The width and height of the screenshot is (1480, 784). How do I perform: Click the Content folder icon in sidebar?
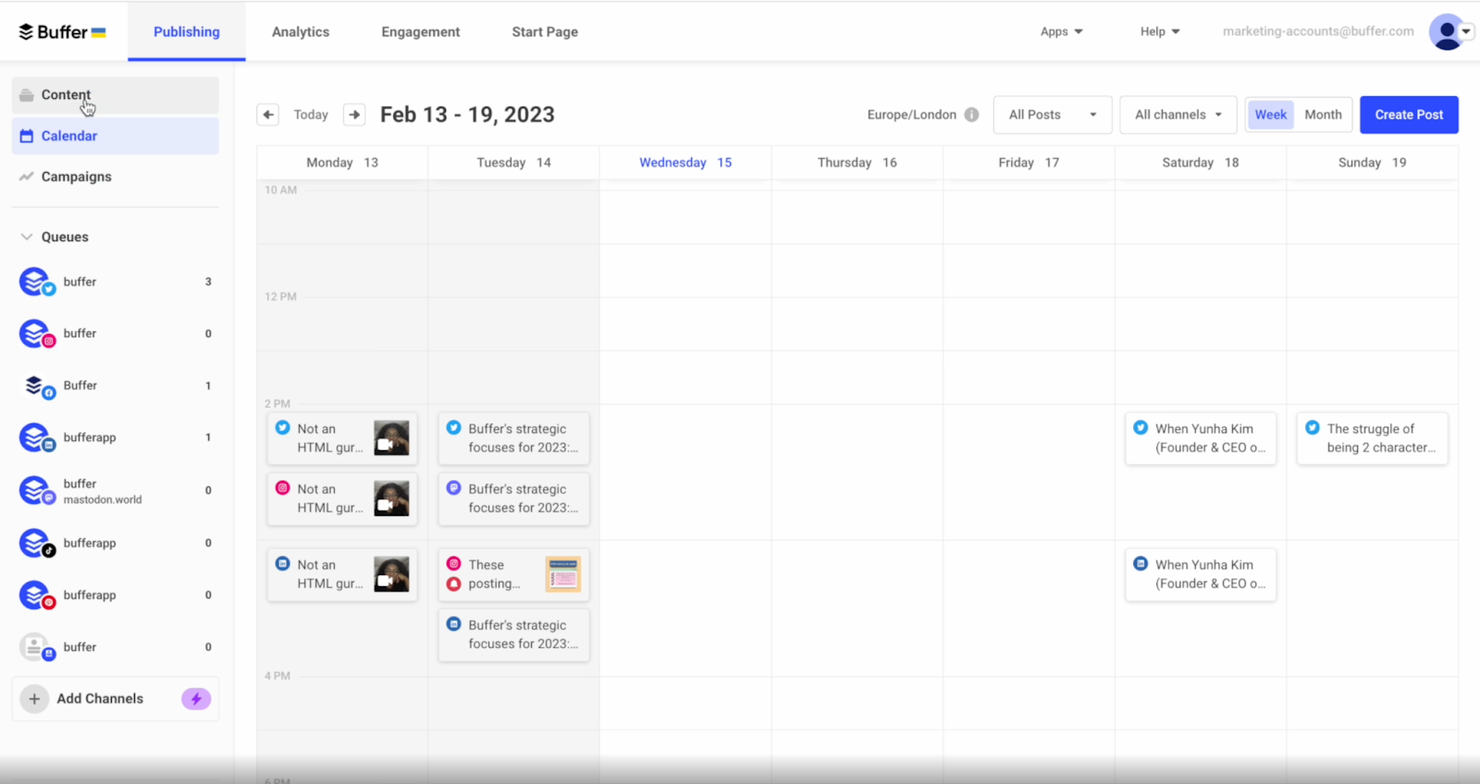(27, 95)
